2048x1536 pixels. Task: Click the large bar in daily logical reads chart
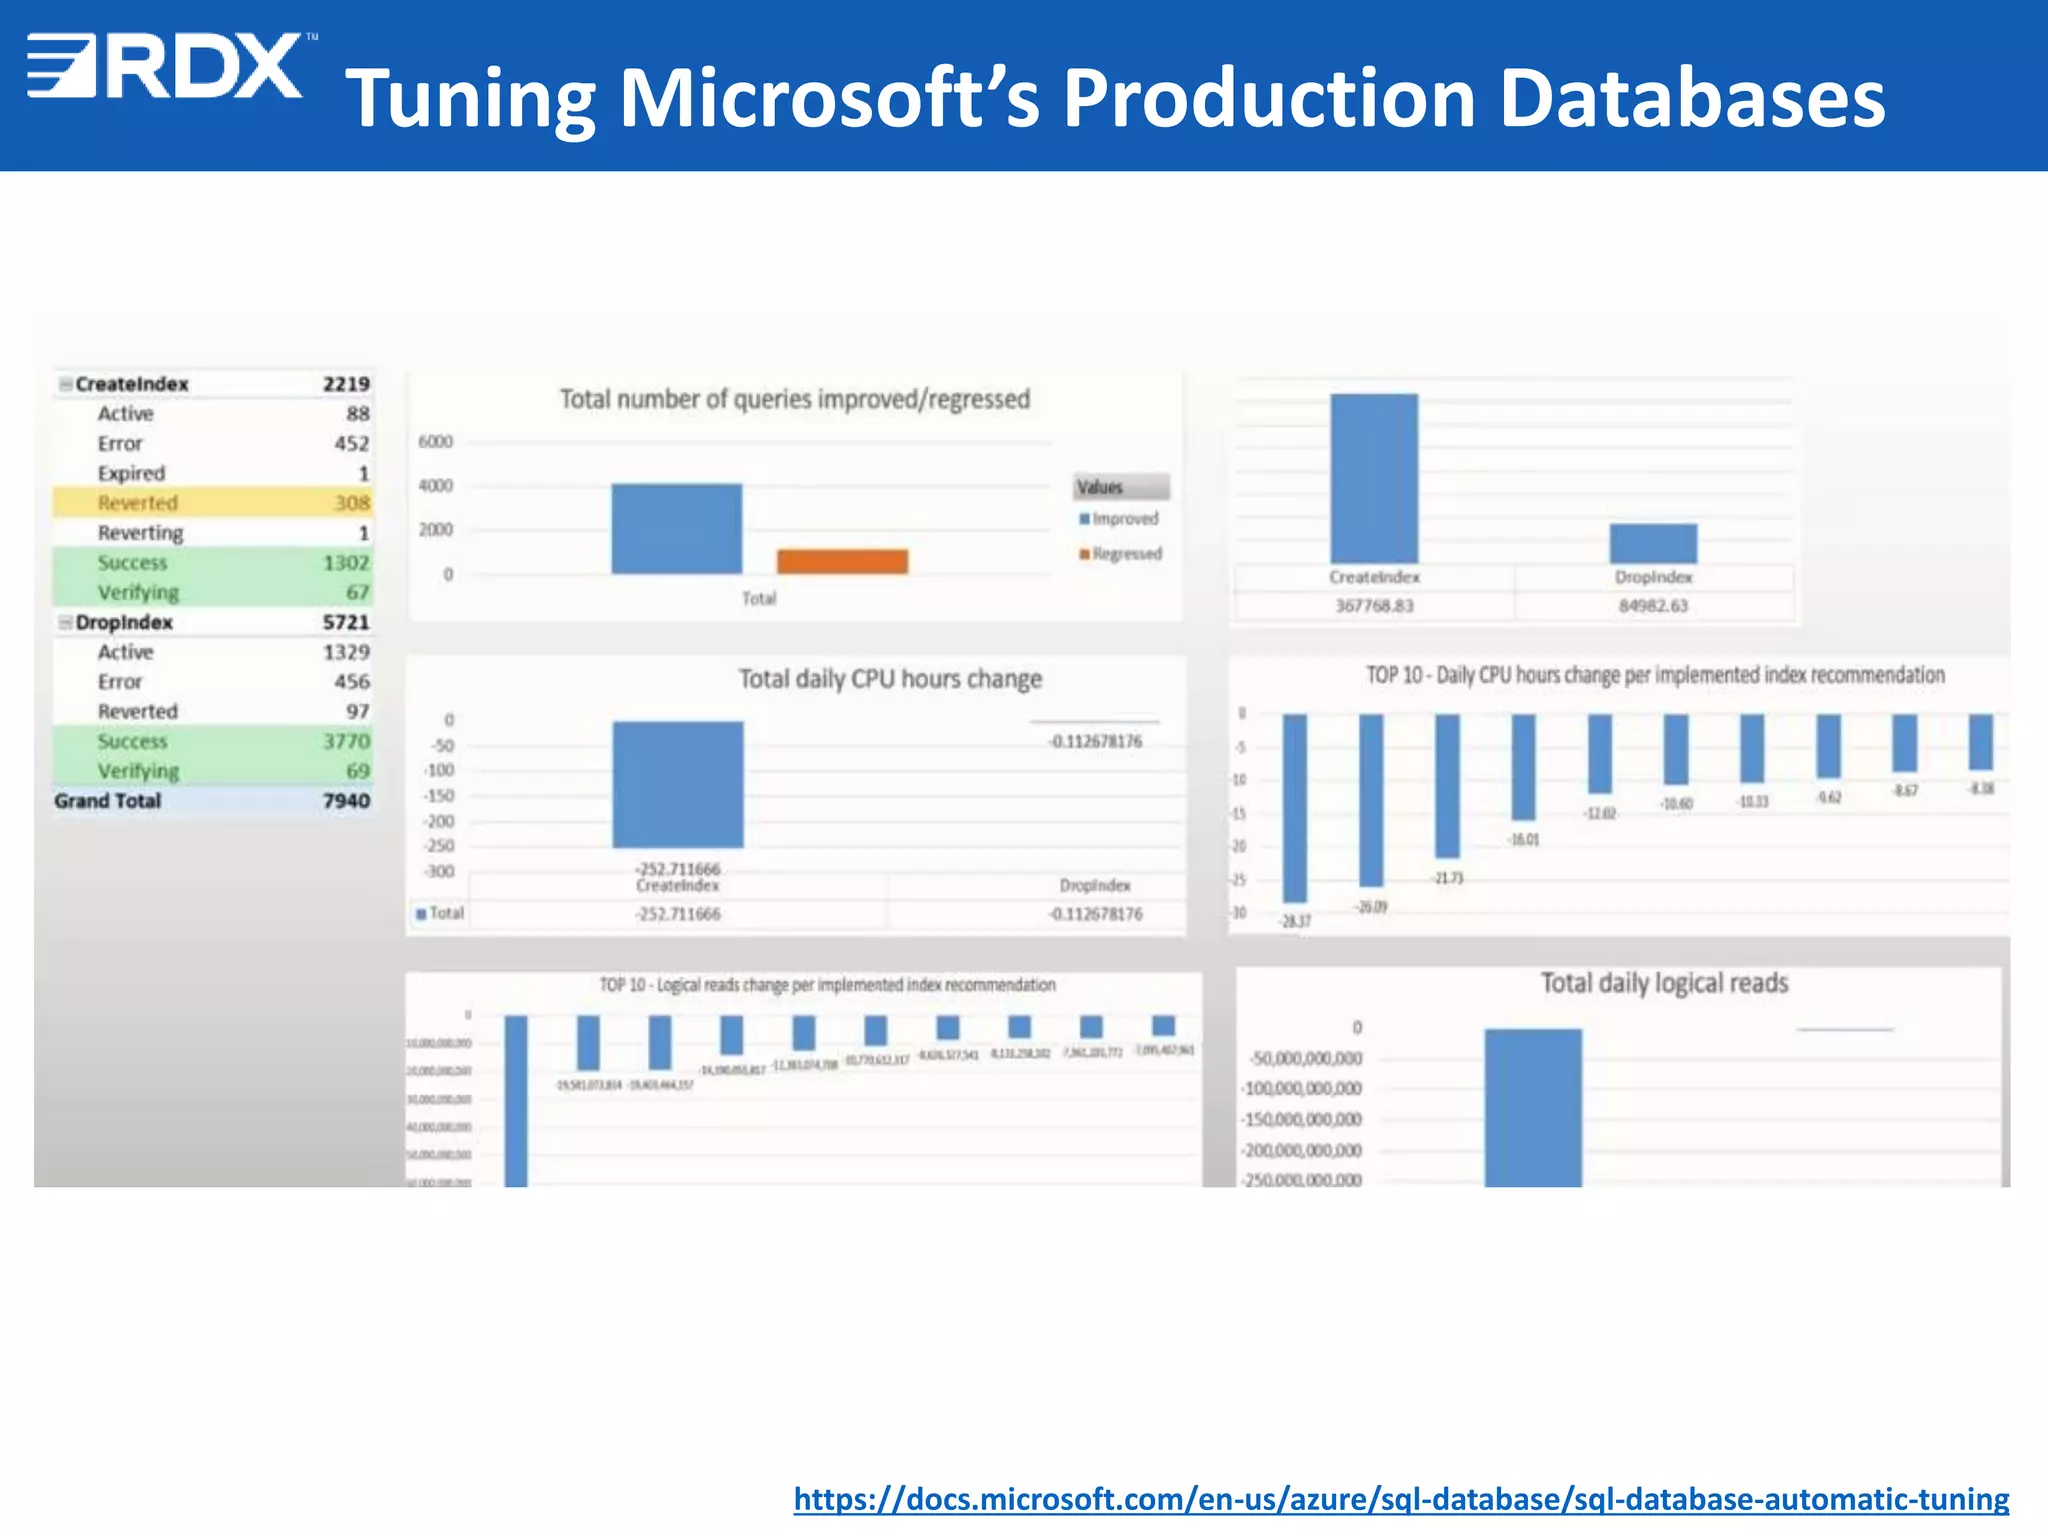tap(1533, 1108)
